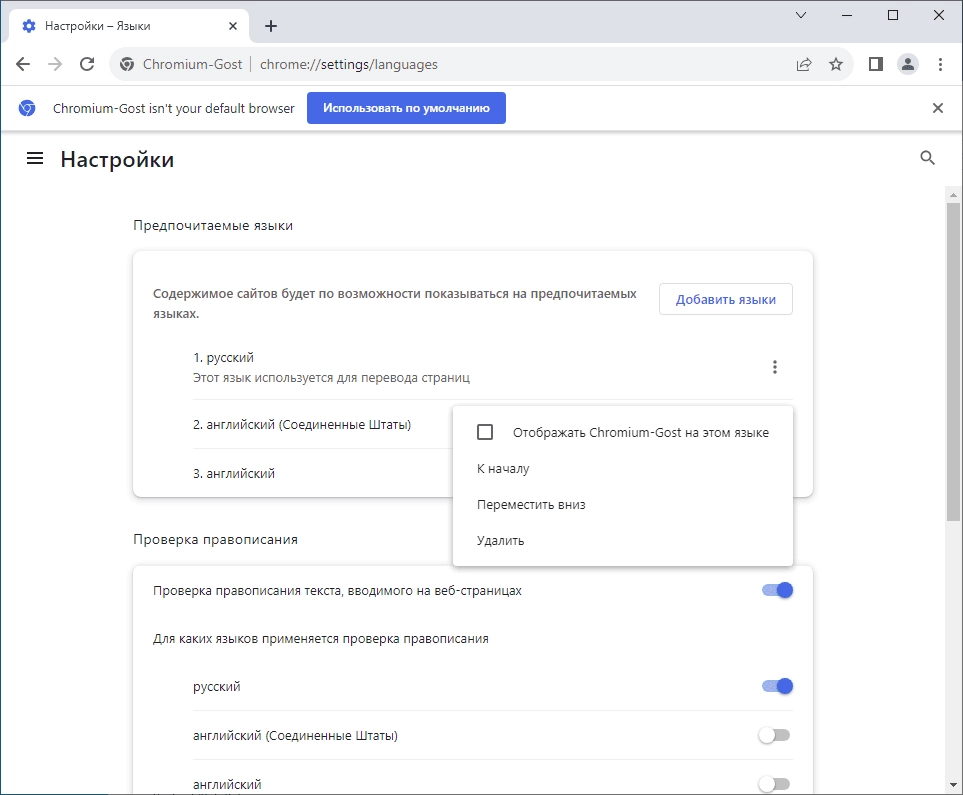Viewport: 963px width, 795px height.
Task: Click 1. русский language row
Action: [x=493, y=367]
